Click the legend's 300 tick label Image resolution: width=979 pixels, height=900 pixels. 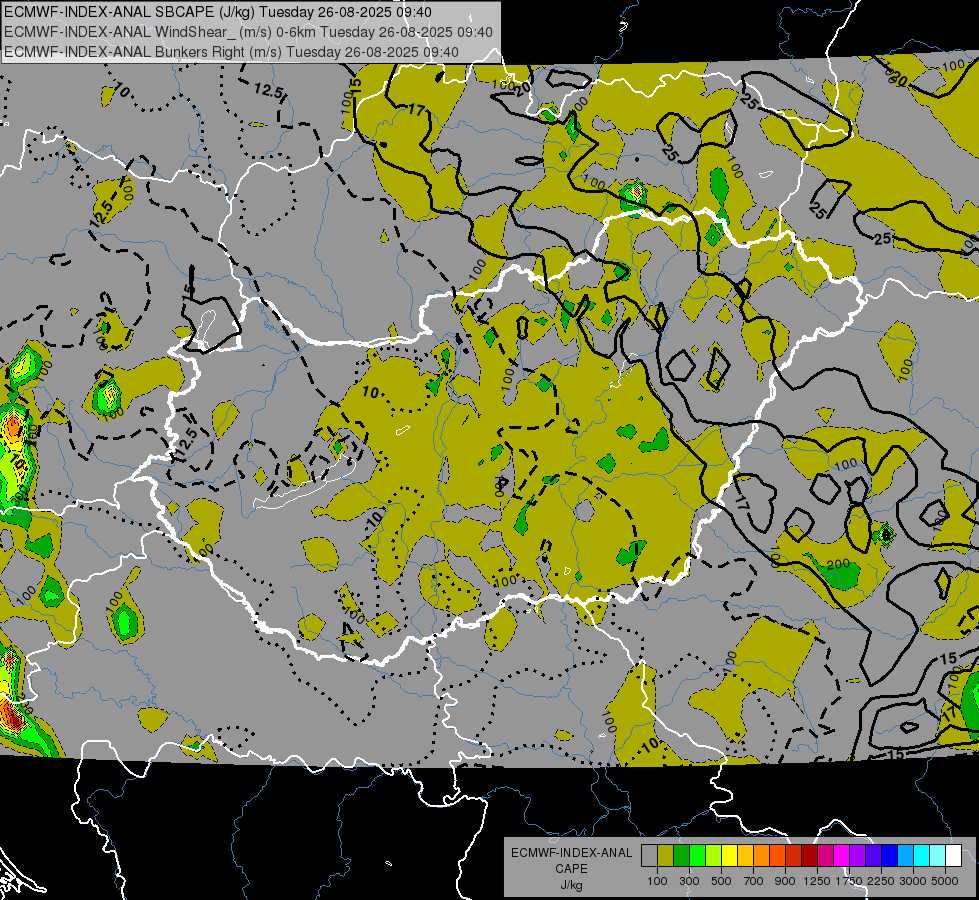point(689,881)
